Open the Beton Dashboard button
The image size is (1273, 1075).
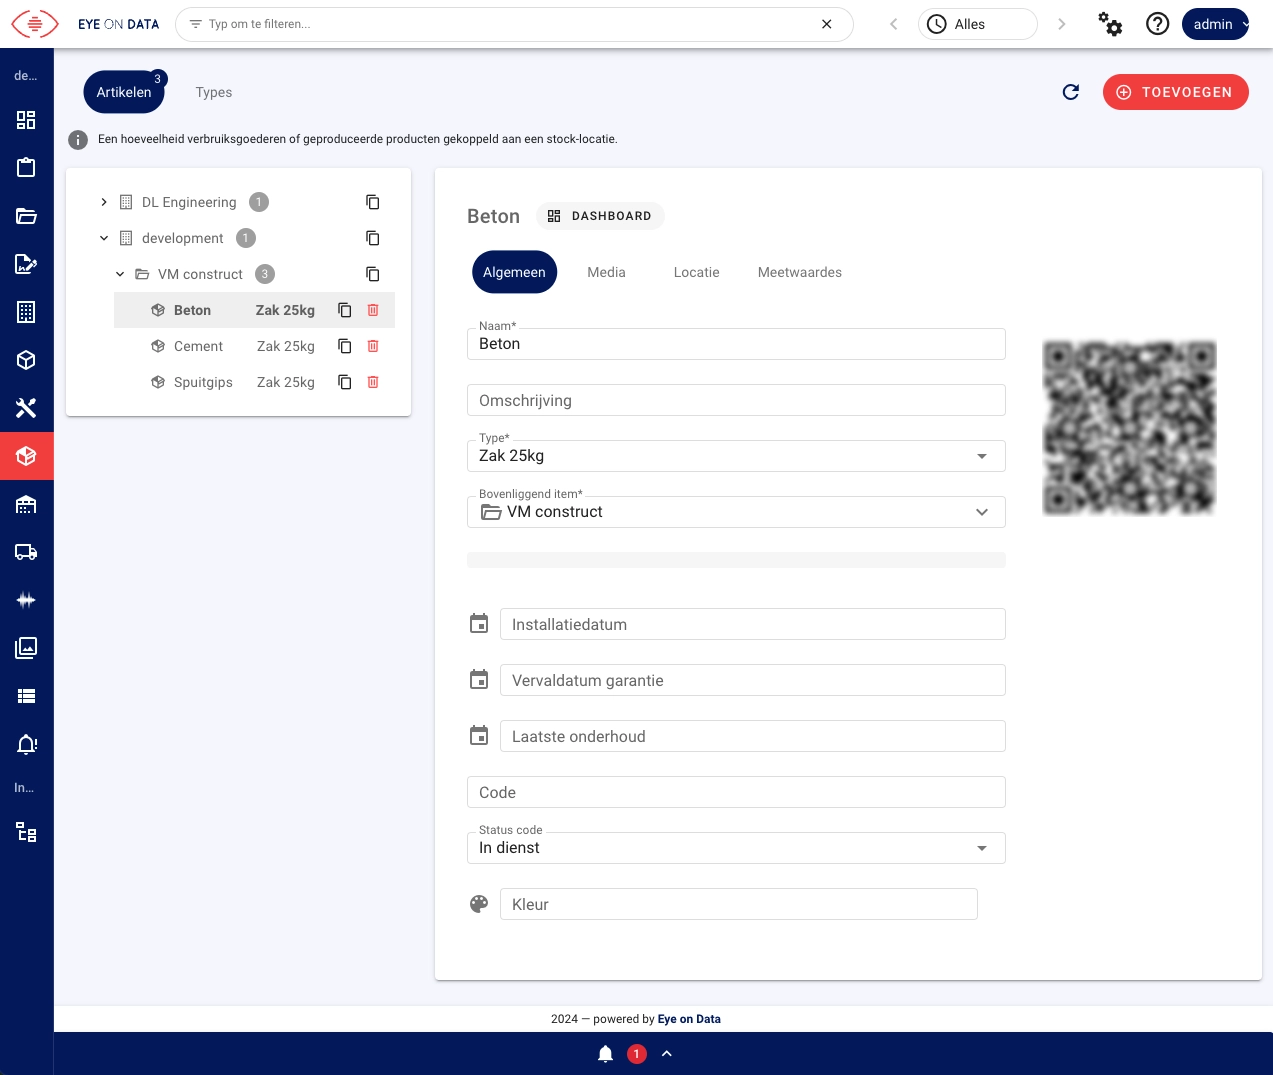tap(600, 216)
